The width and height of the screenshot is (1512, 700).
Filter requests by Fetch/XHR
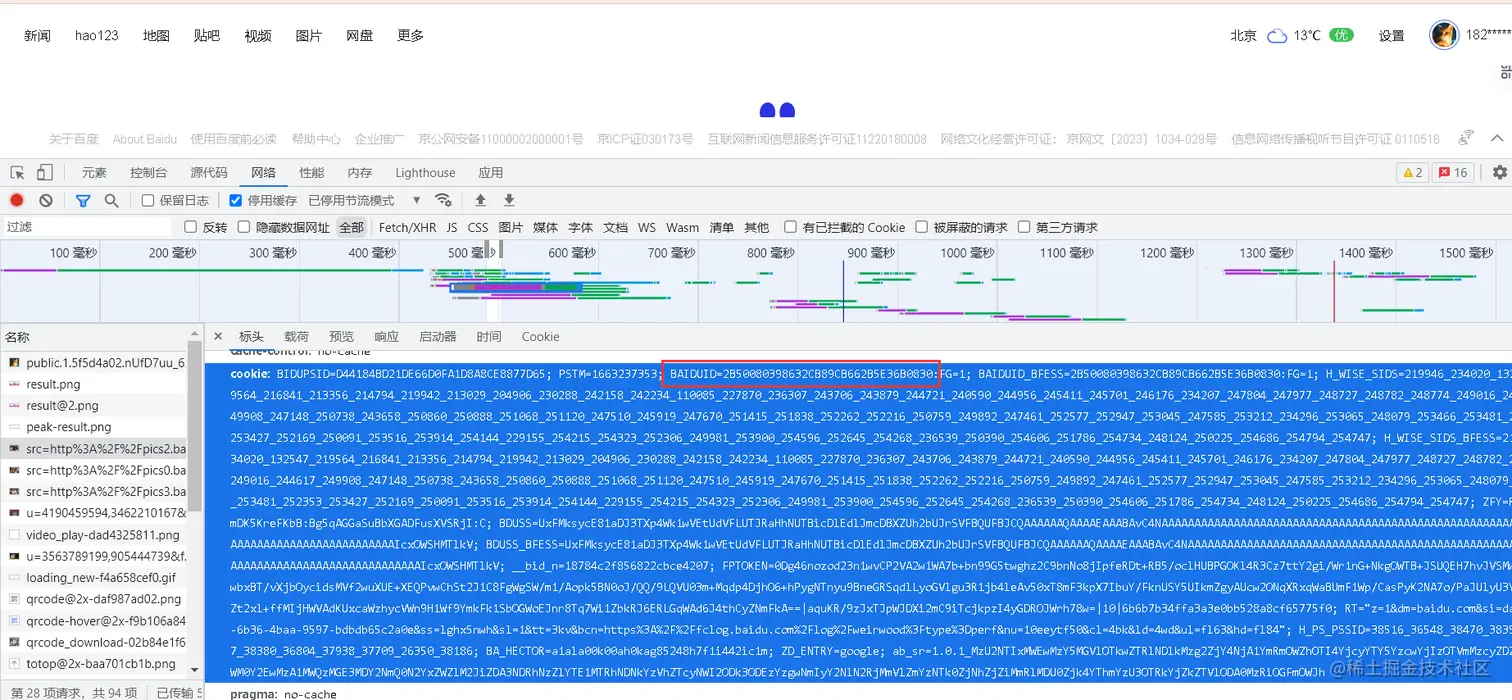point(408,227)
